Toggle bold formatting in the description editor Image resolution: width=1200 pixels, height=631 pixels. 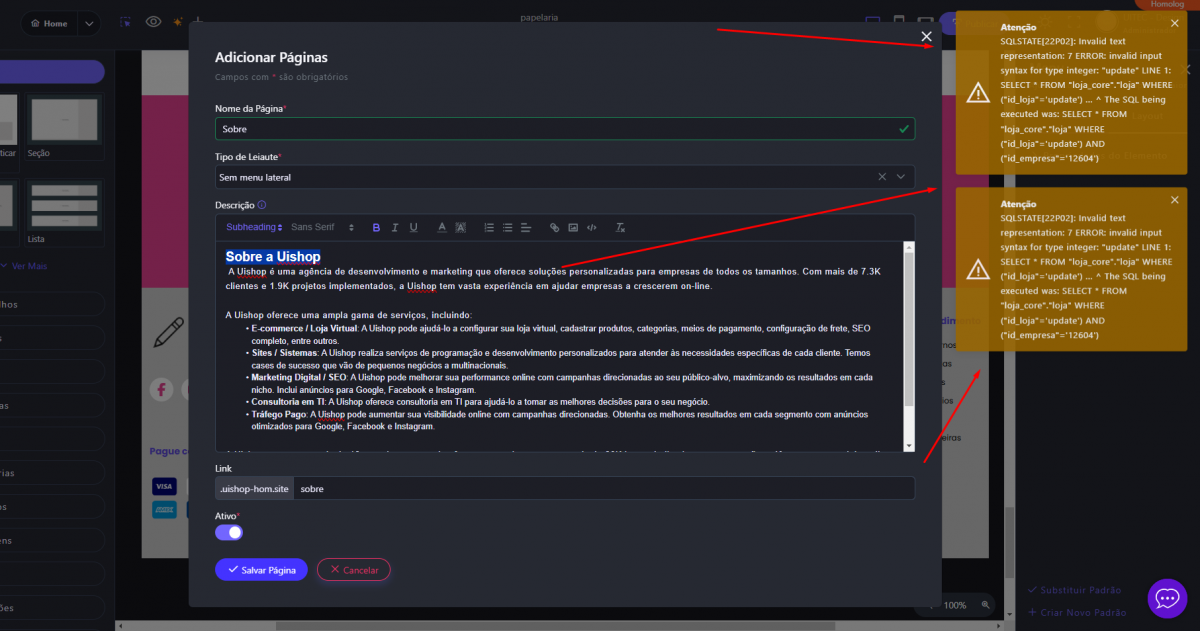(376, 228)
